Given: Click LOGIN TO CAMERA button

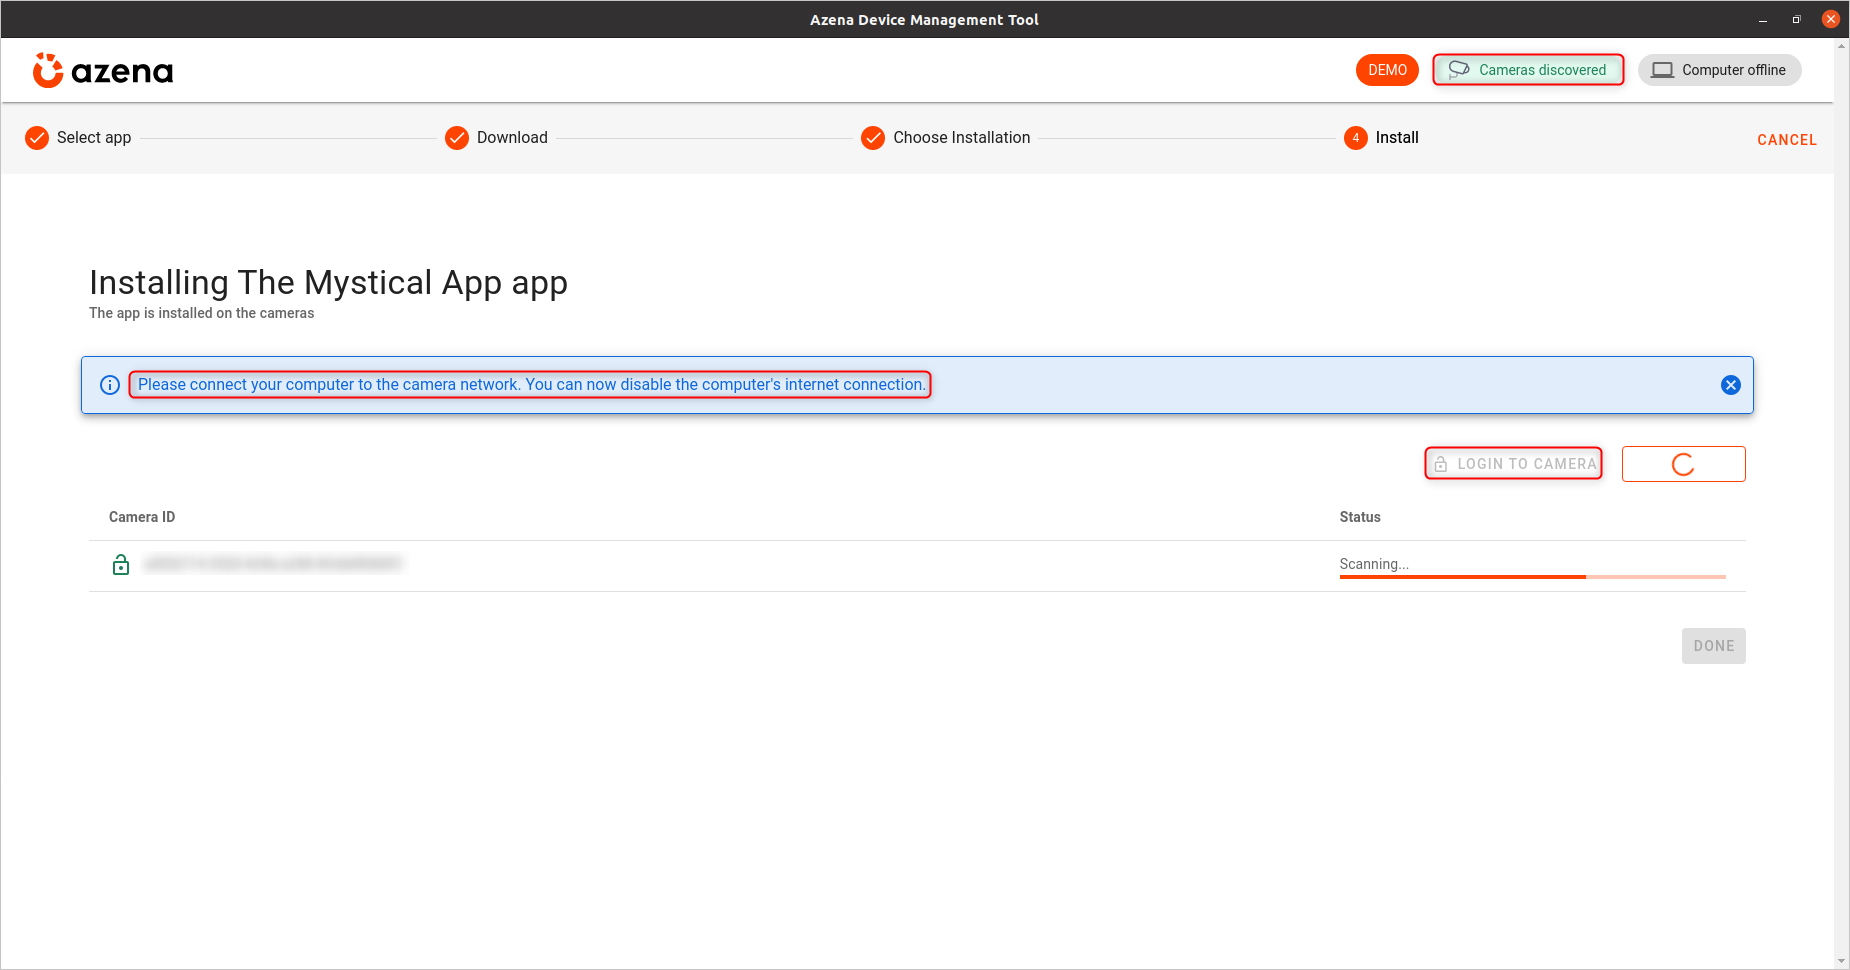Looking at the screenshot, I should [1514, 464].
